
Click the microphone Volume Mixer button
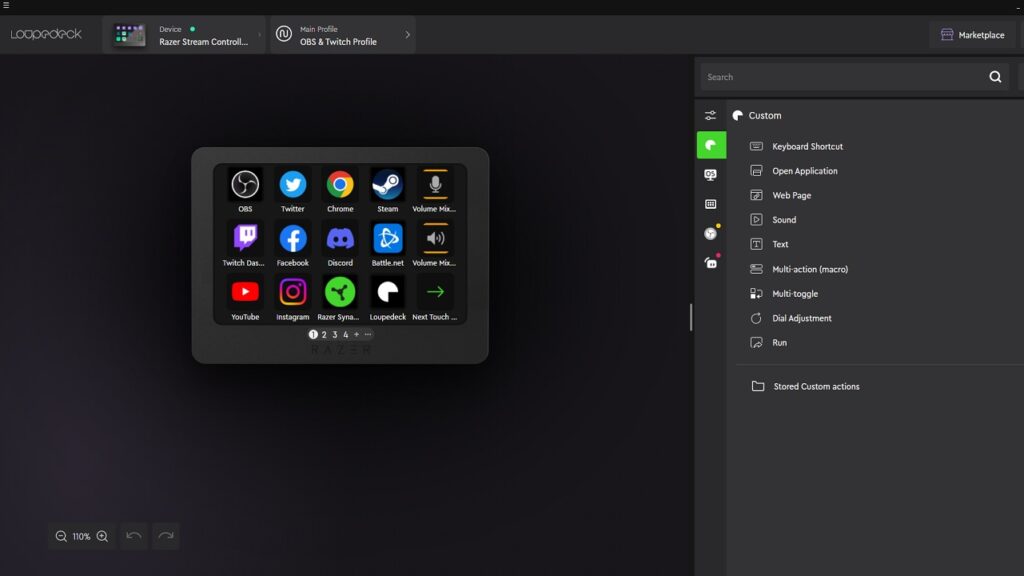click(x=435, y=185)
